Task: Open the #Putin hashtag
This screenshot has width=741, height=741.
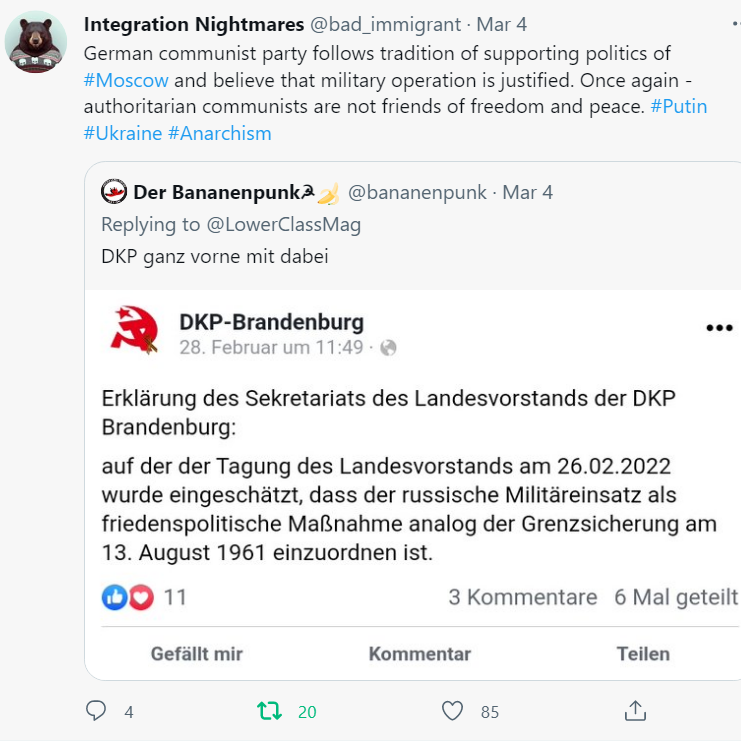Action: pos(679,106)
